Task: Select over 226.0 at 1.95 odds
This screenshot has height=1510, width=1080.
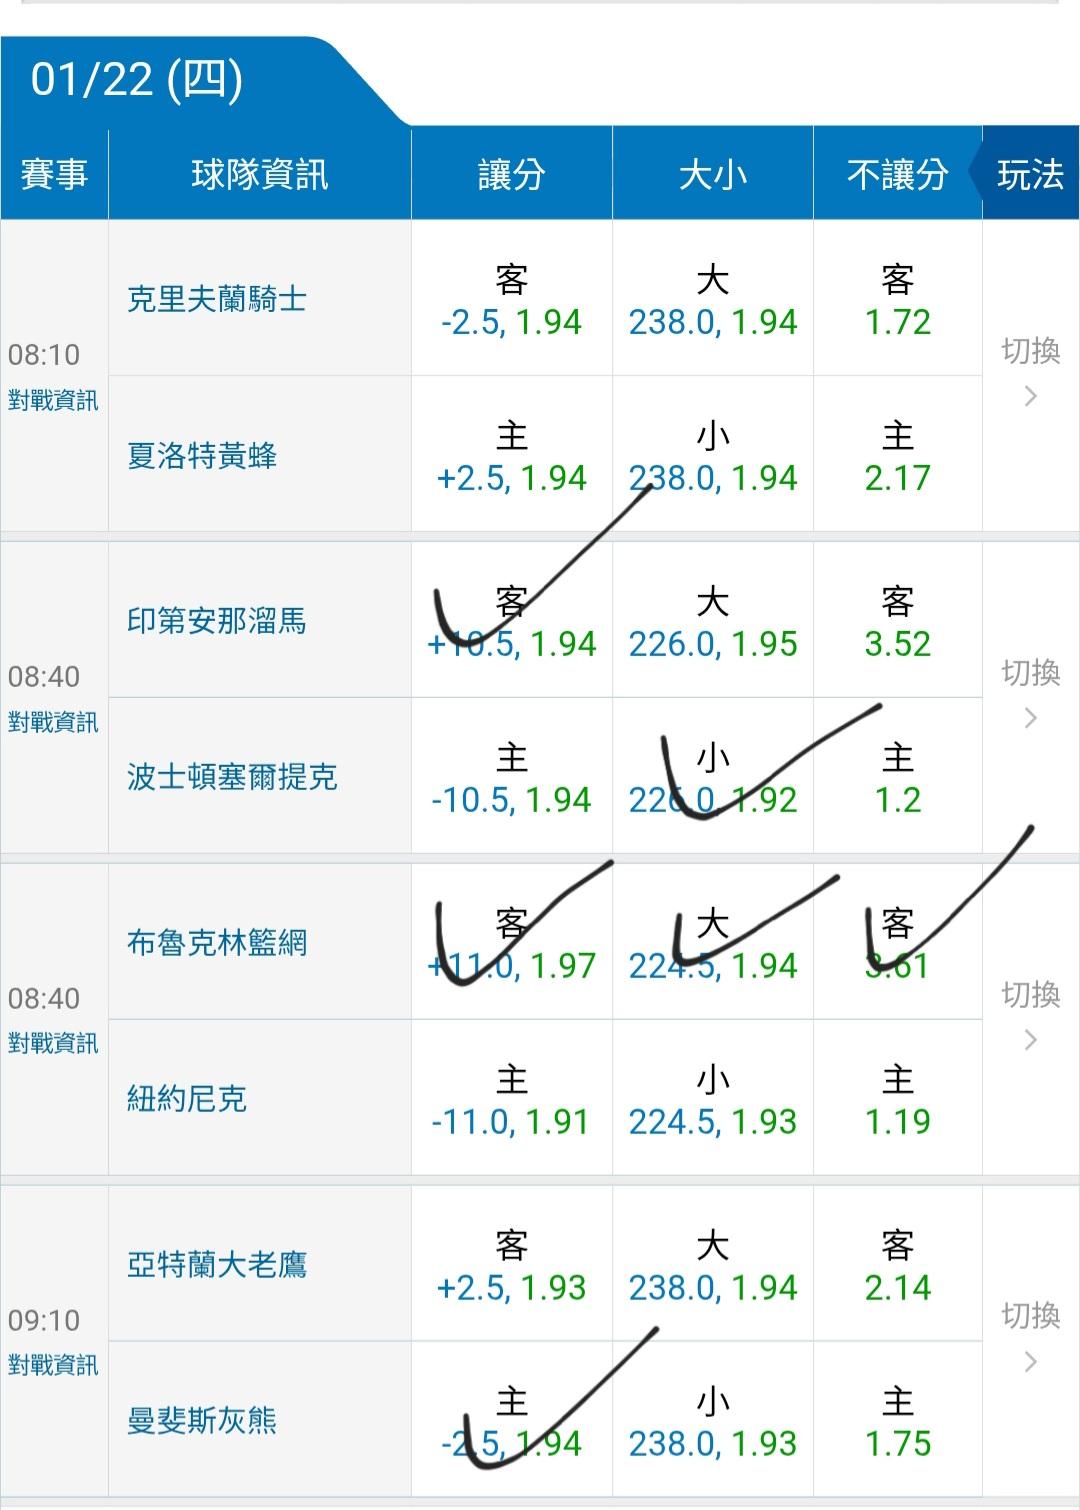Action: coord(712,621)
